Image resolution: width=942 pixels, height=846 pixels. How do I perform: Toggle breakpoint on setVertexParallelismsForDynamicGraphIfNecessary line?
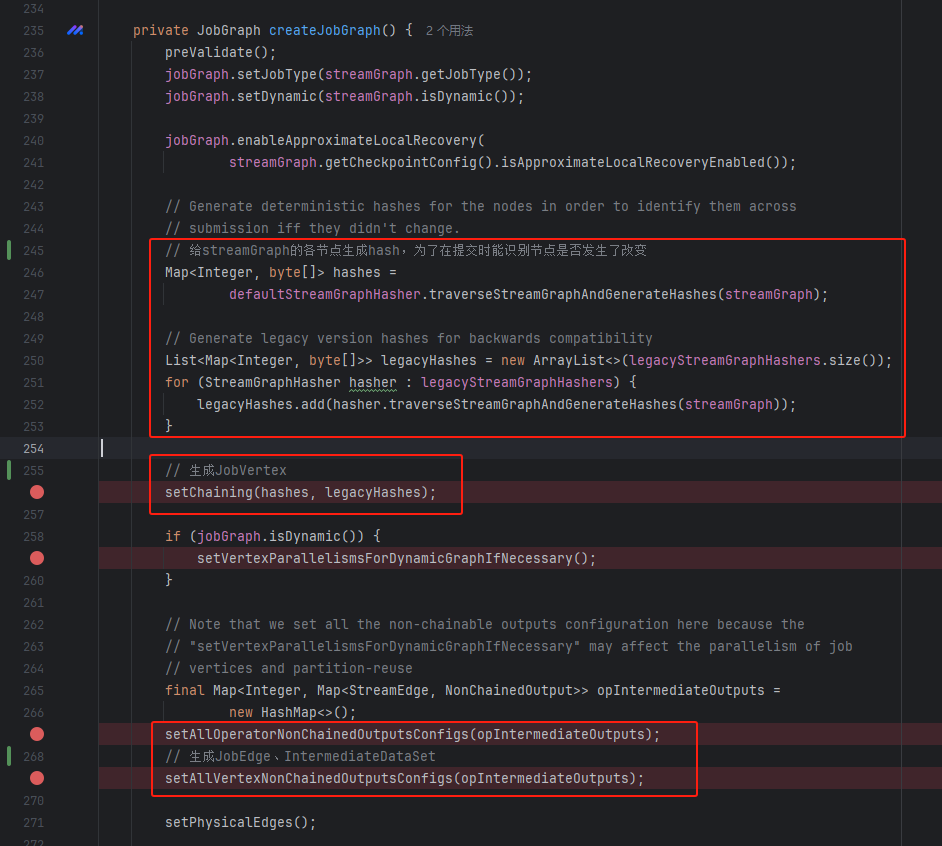37,559
